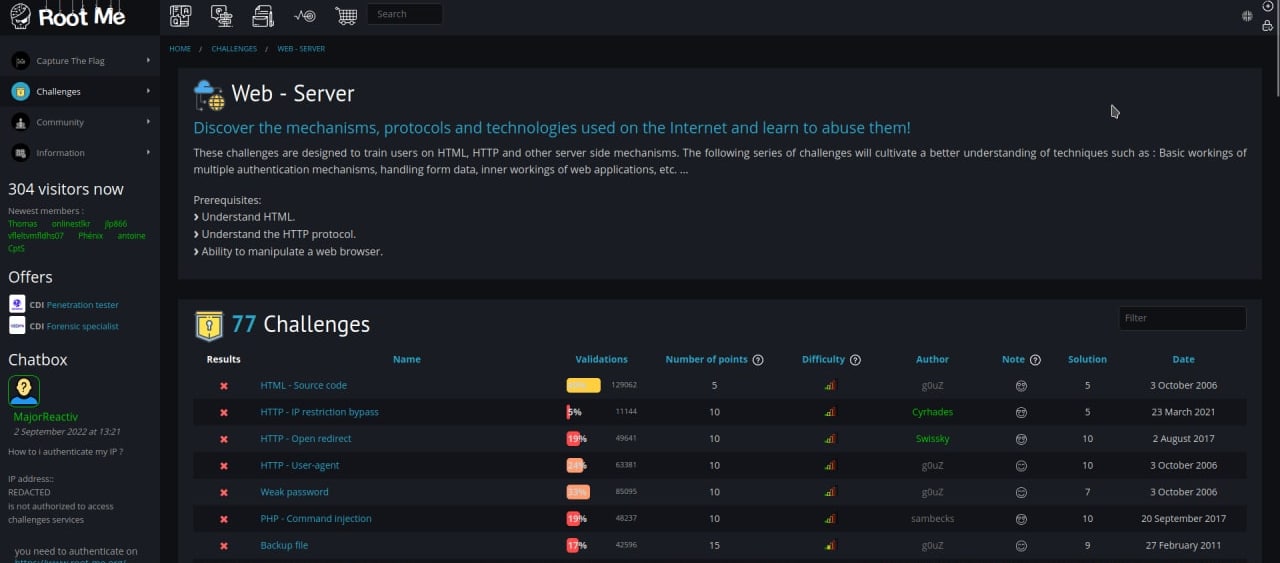
Task: Click the difficulty bars icon for Backup file
Action: [x=829, y=546]
